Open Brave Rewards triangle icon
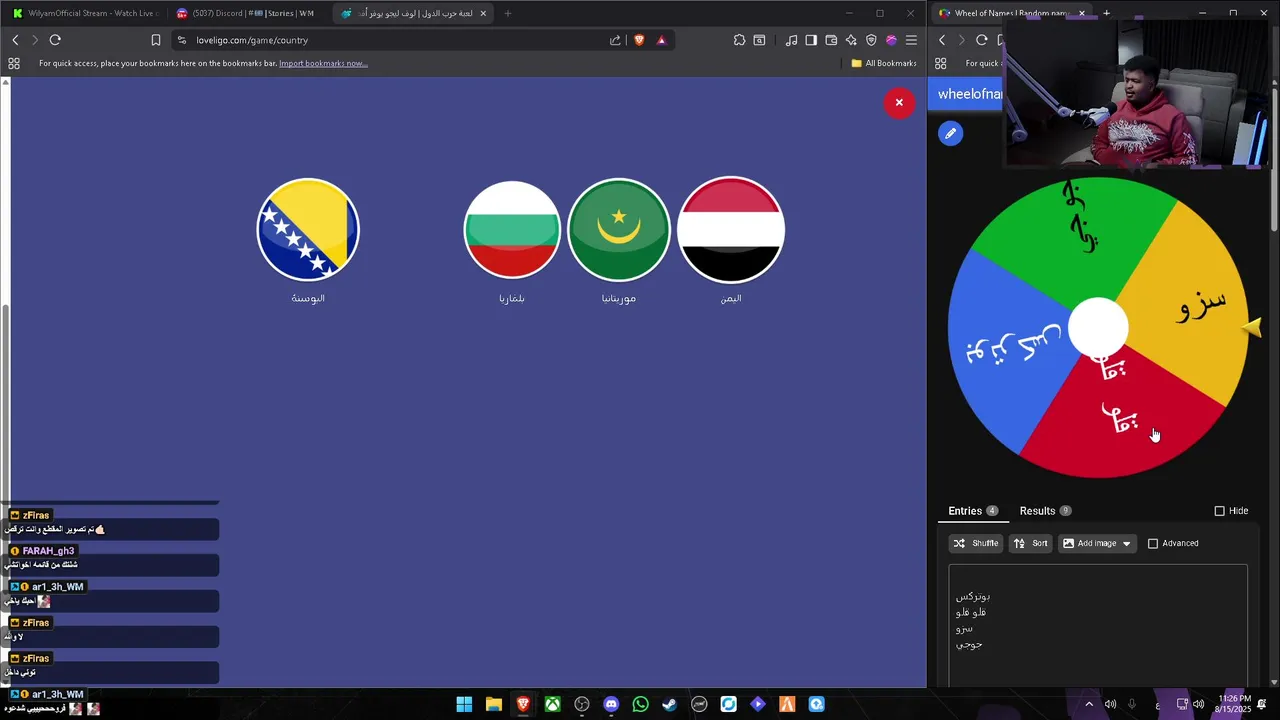The height and width of the screenshot is (720, 1280). 661,40
